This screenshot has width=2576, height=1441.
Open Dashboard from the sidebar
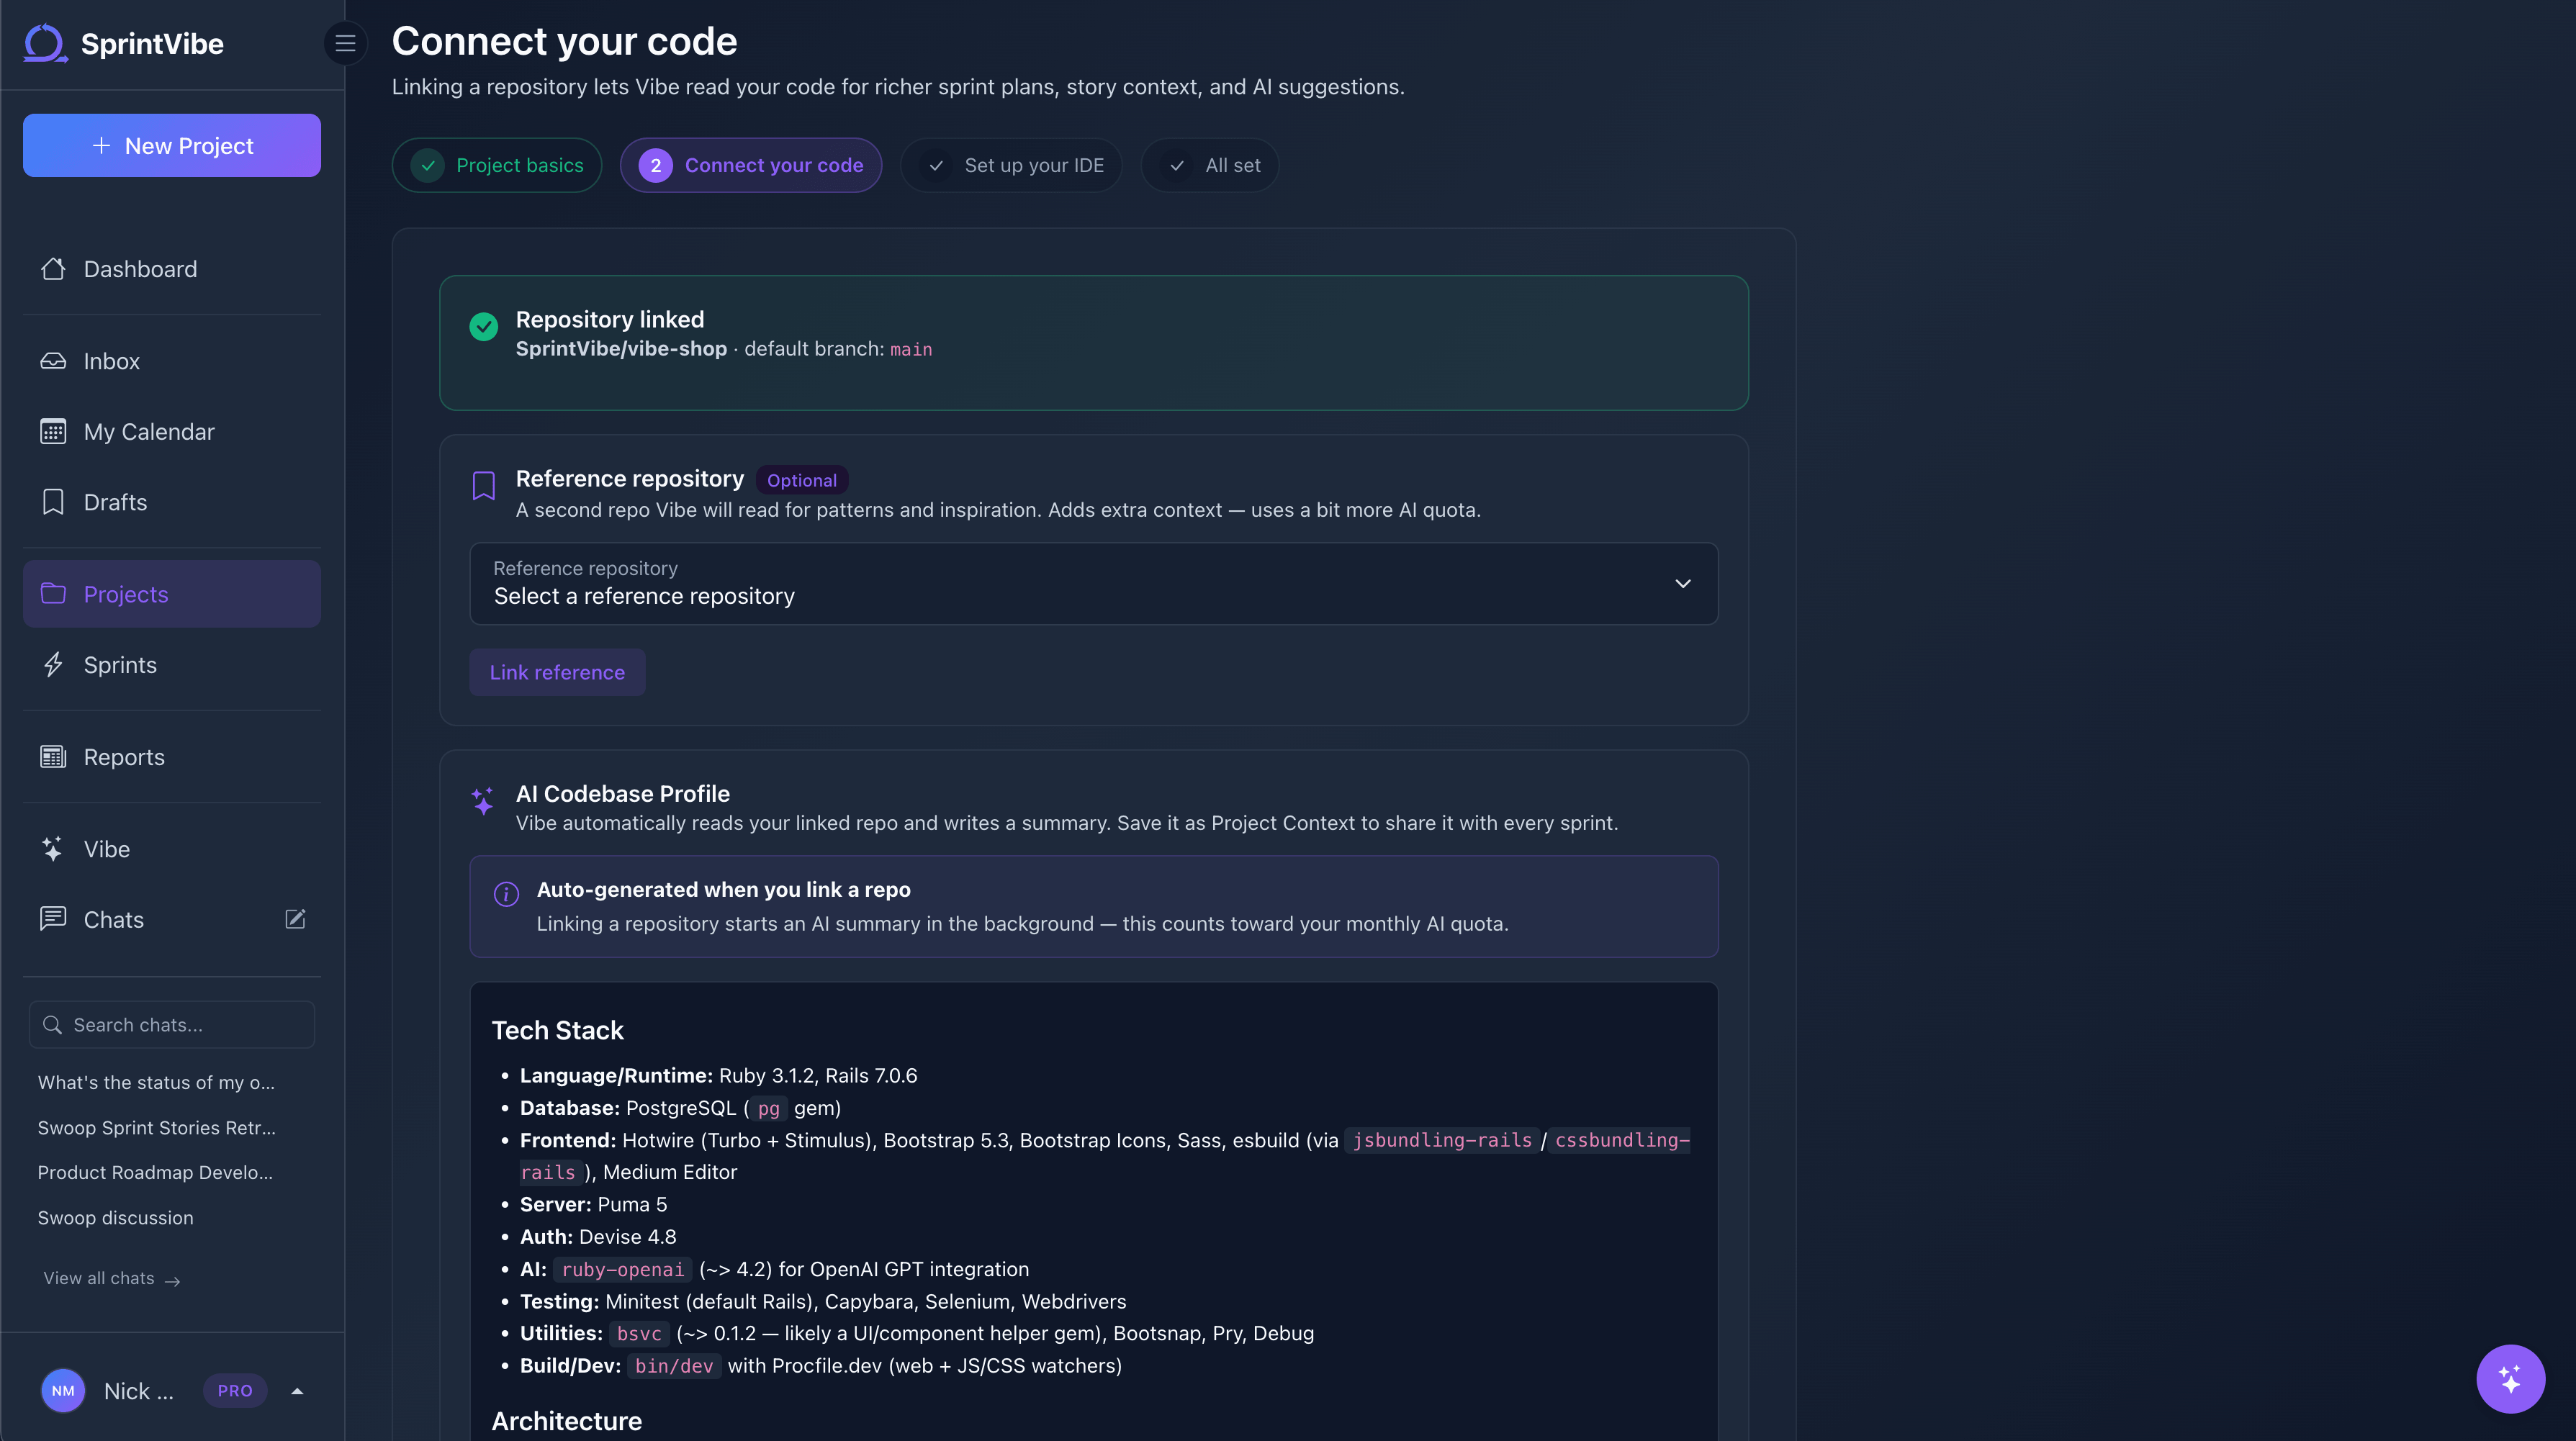[x=172, y=269]
